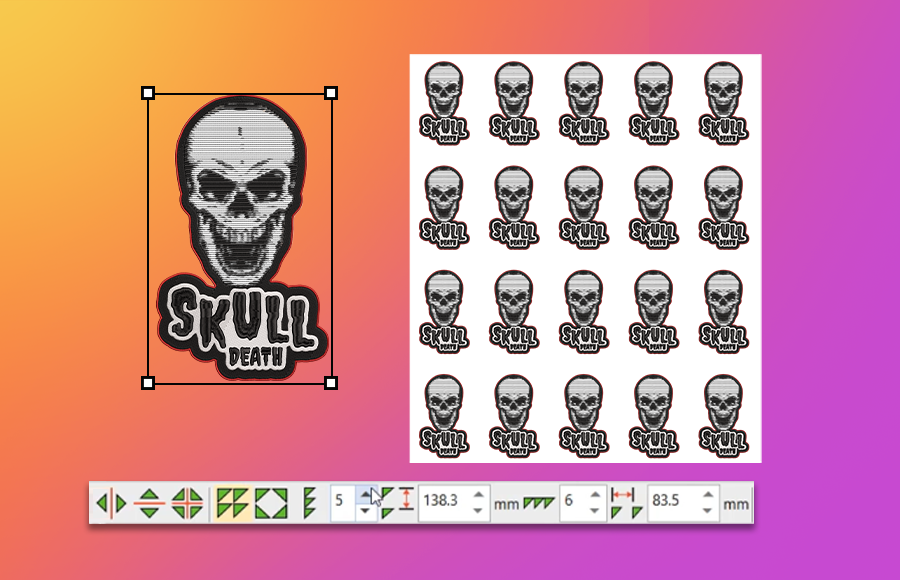
Task: Decrease the 83.5 mm column spacing
Action: pos(707,509)
